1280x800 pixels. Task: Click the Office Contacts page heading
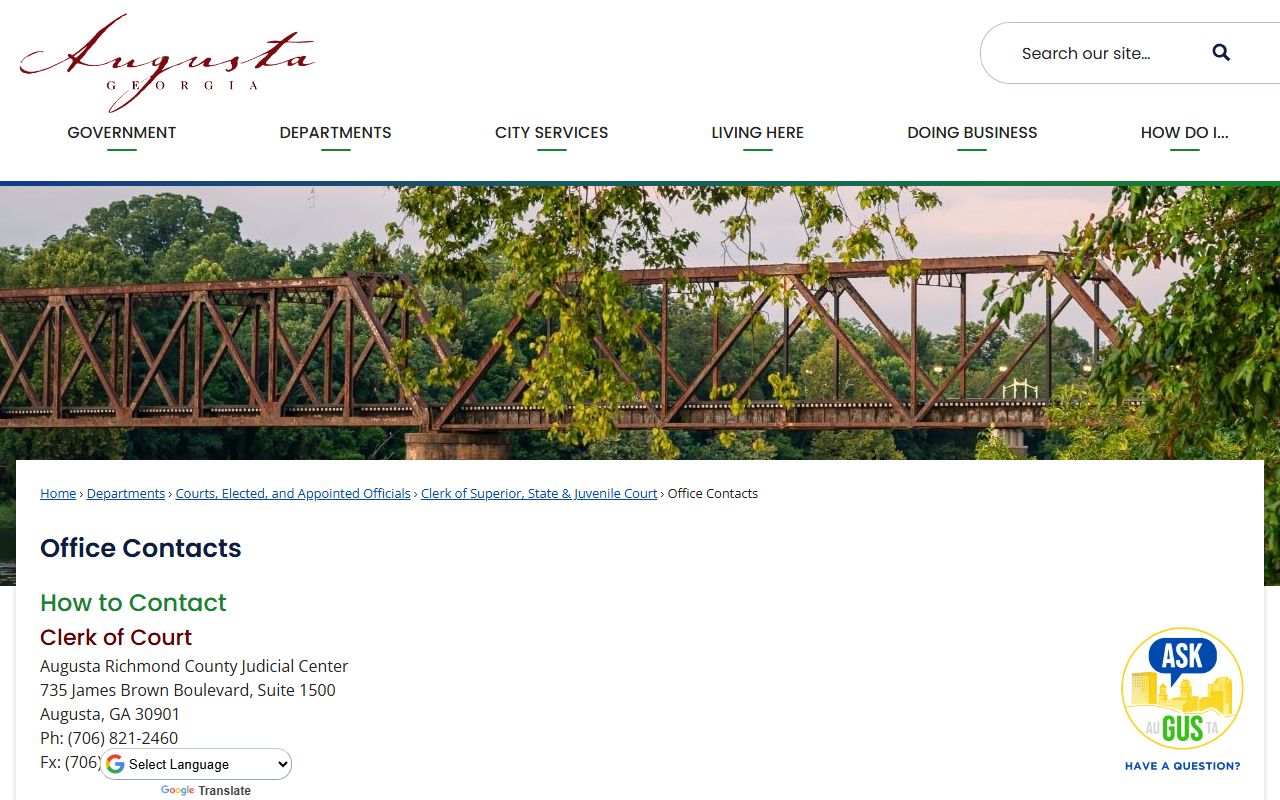[x=141, y=548]
